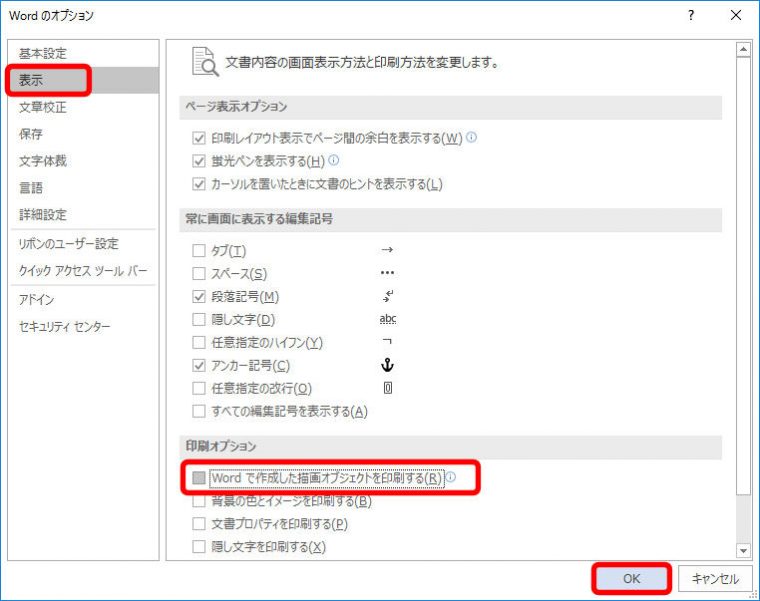Enable the 隠し文字(D) checkbox
The image size is (760, 601).
pos(199,319)
